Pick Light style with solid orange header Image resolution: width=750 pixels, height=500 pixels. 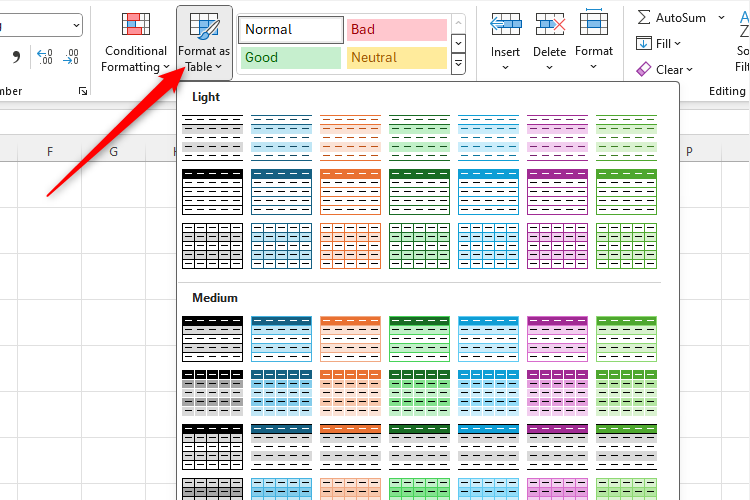351,192
